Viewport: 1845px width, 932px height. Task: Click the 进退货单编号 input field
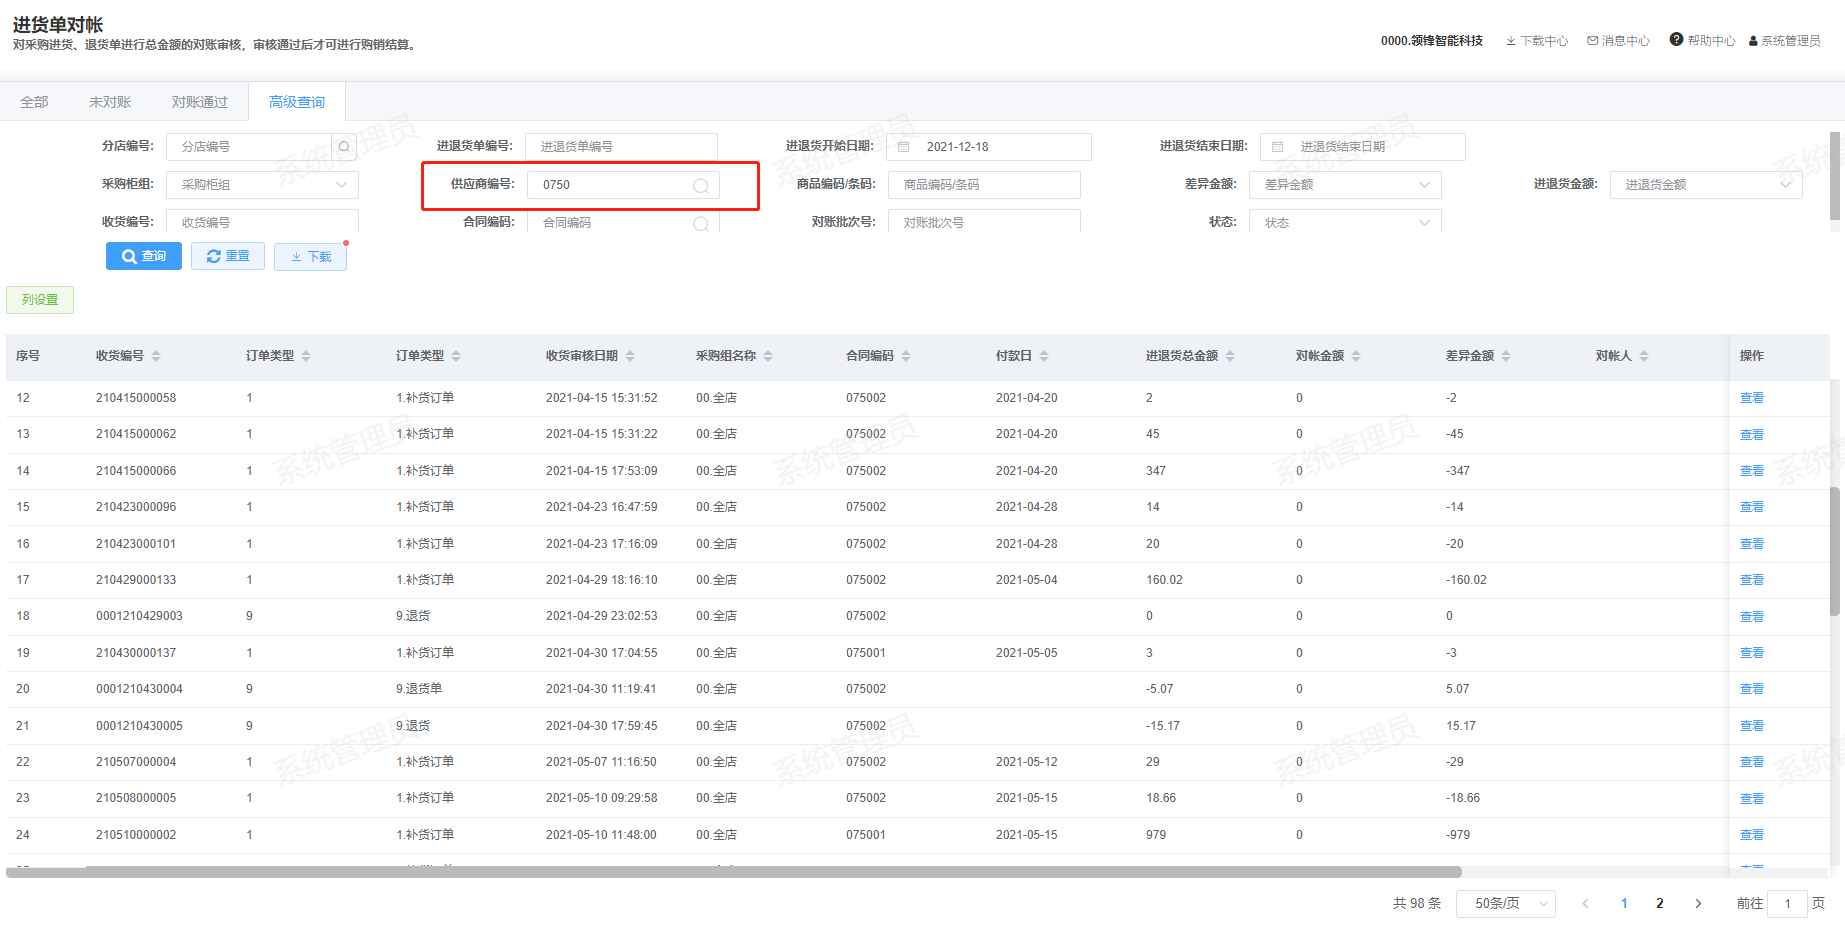(621, 147)
